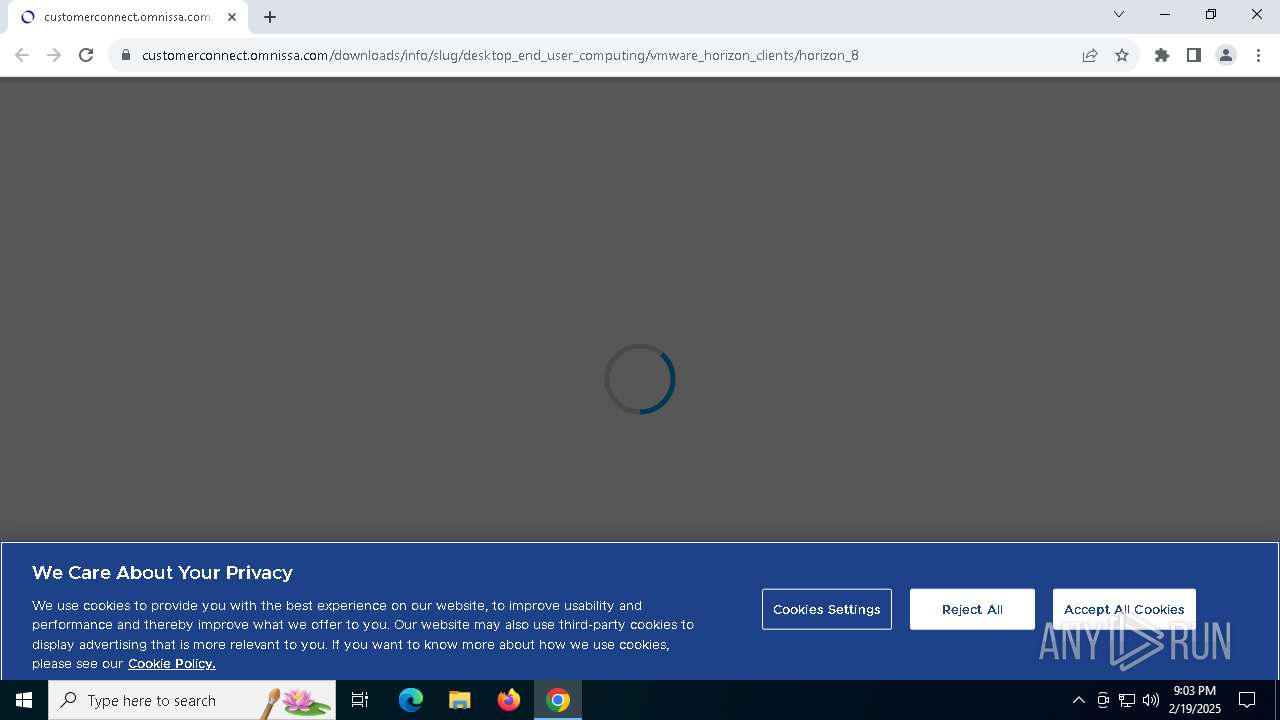Screen dimensions: 1280x720
Task: Open File Explorer from taskbar
Action: 460,700
